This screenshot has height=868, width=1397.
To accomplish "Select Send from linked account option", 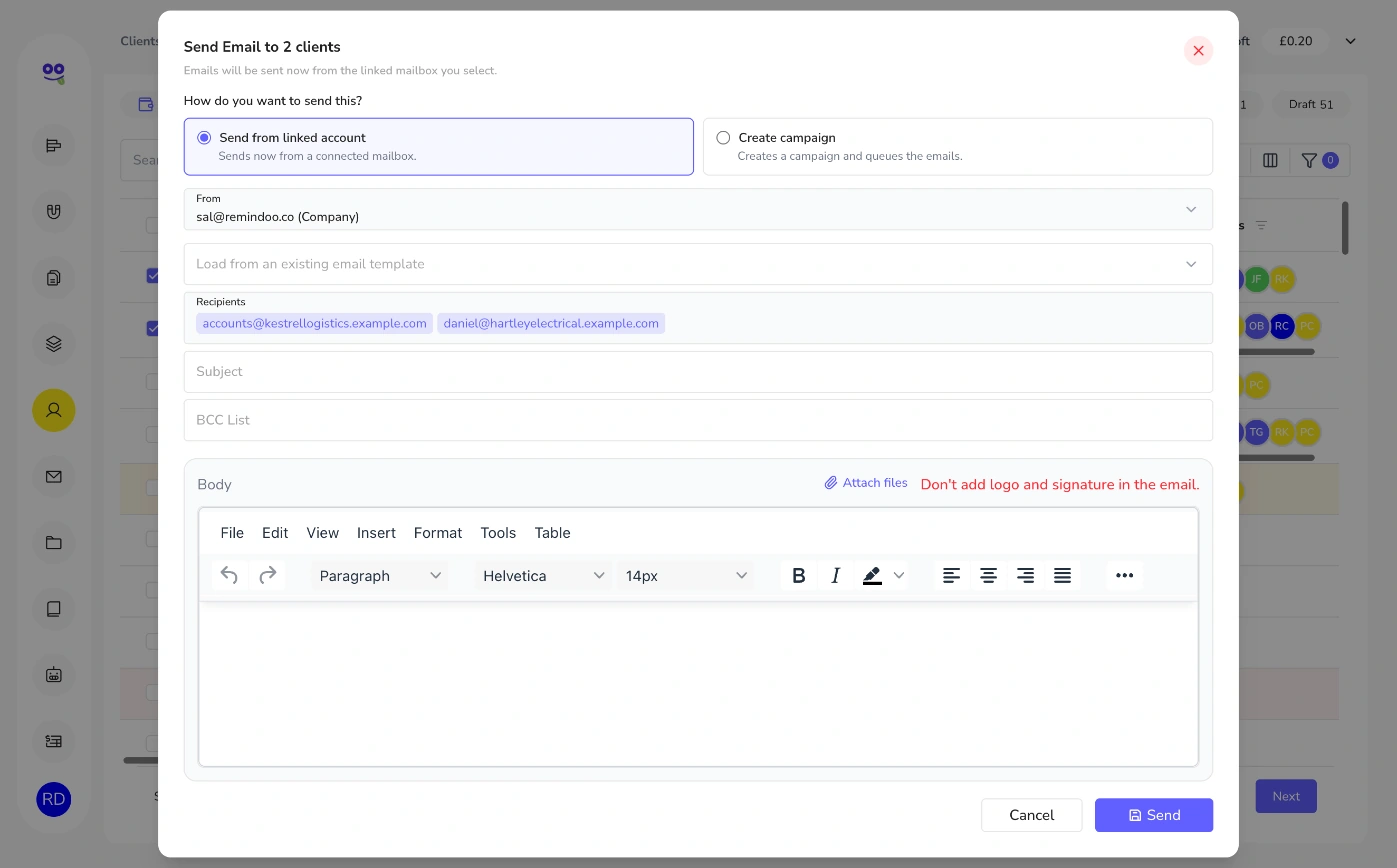I will (439, 147).
